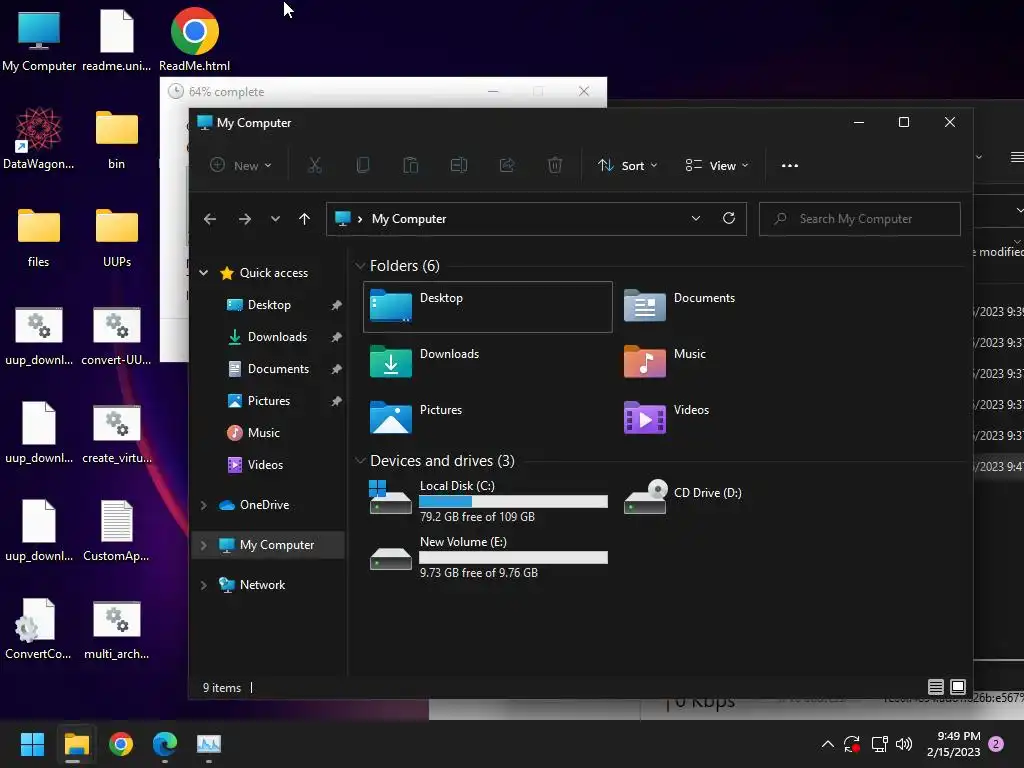Close the 64% complete progress window

coord(584,91)
